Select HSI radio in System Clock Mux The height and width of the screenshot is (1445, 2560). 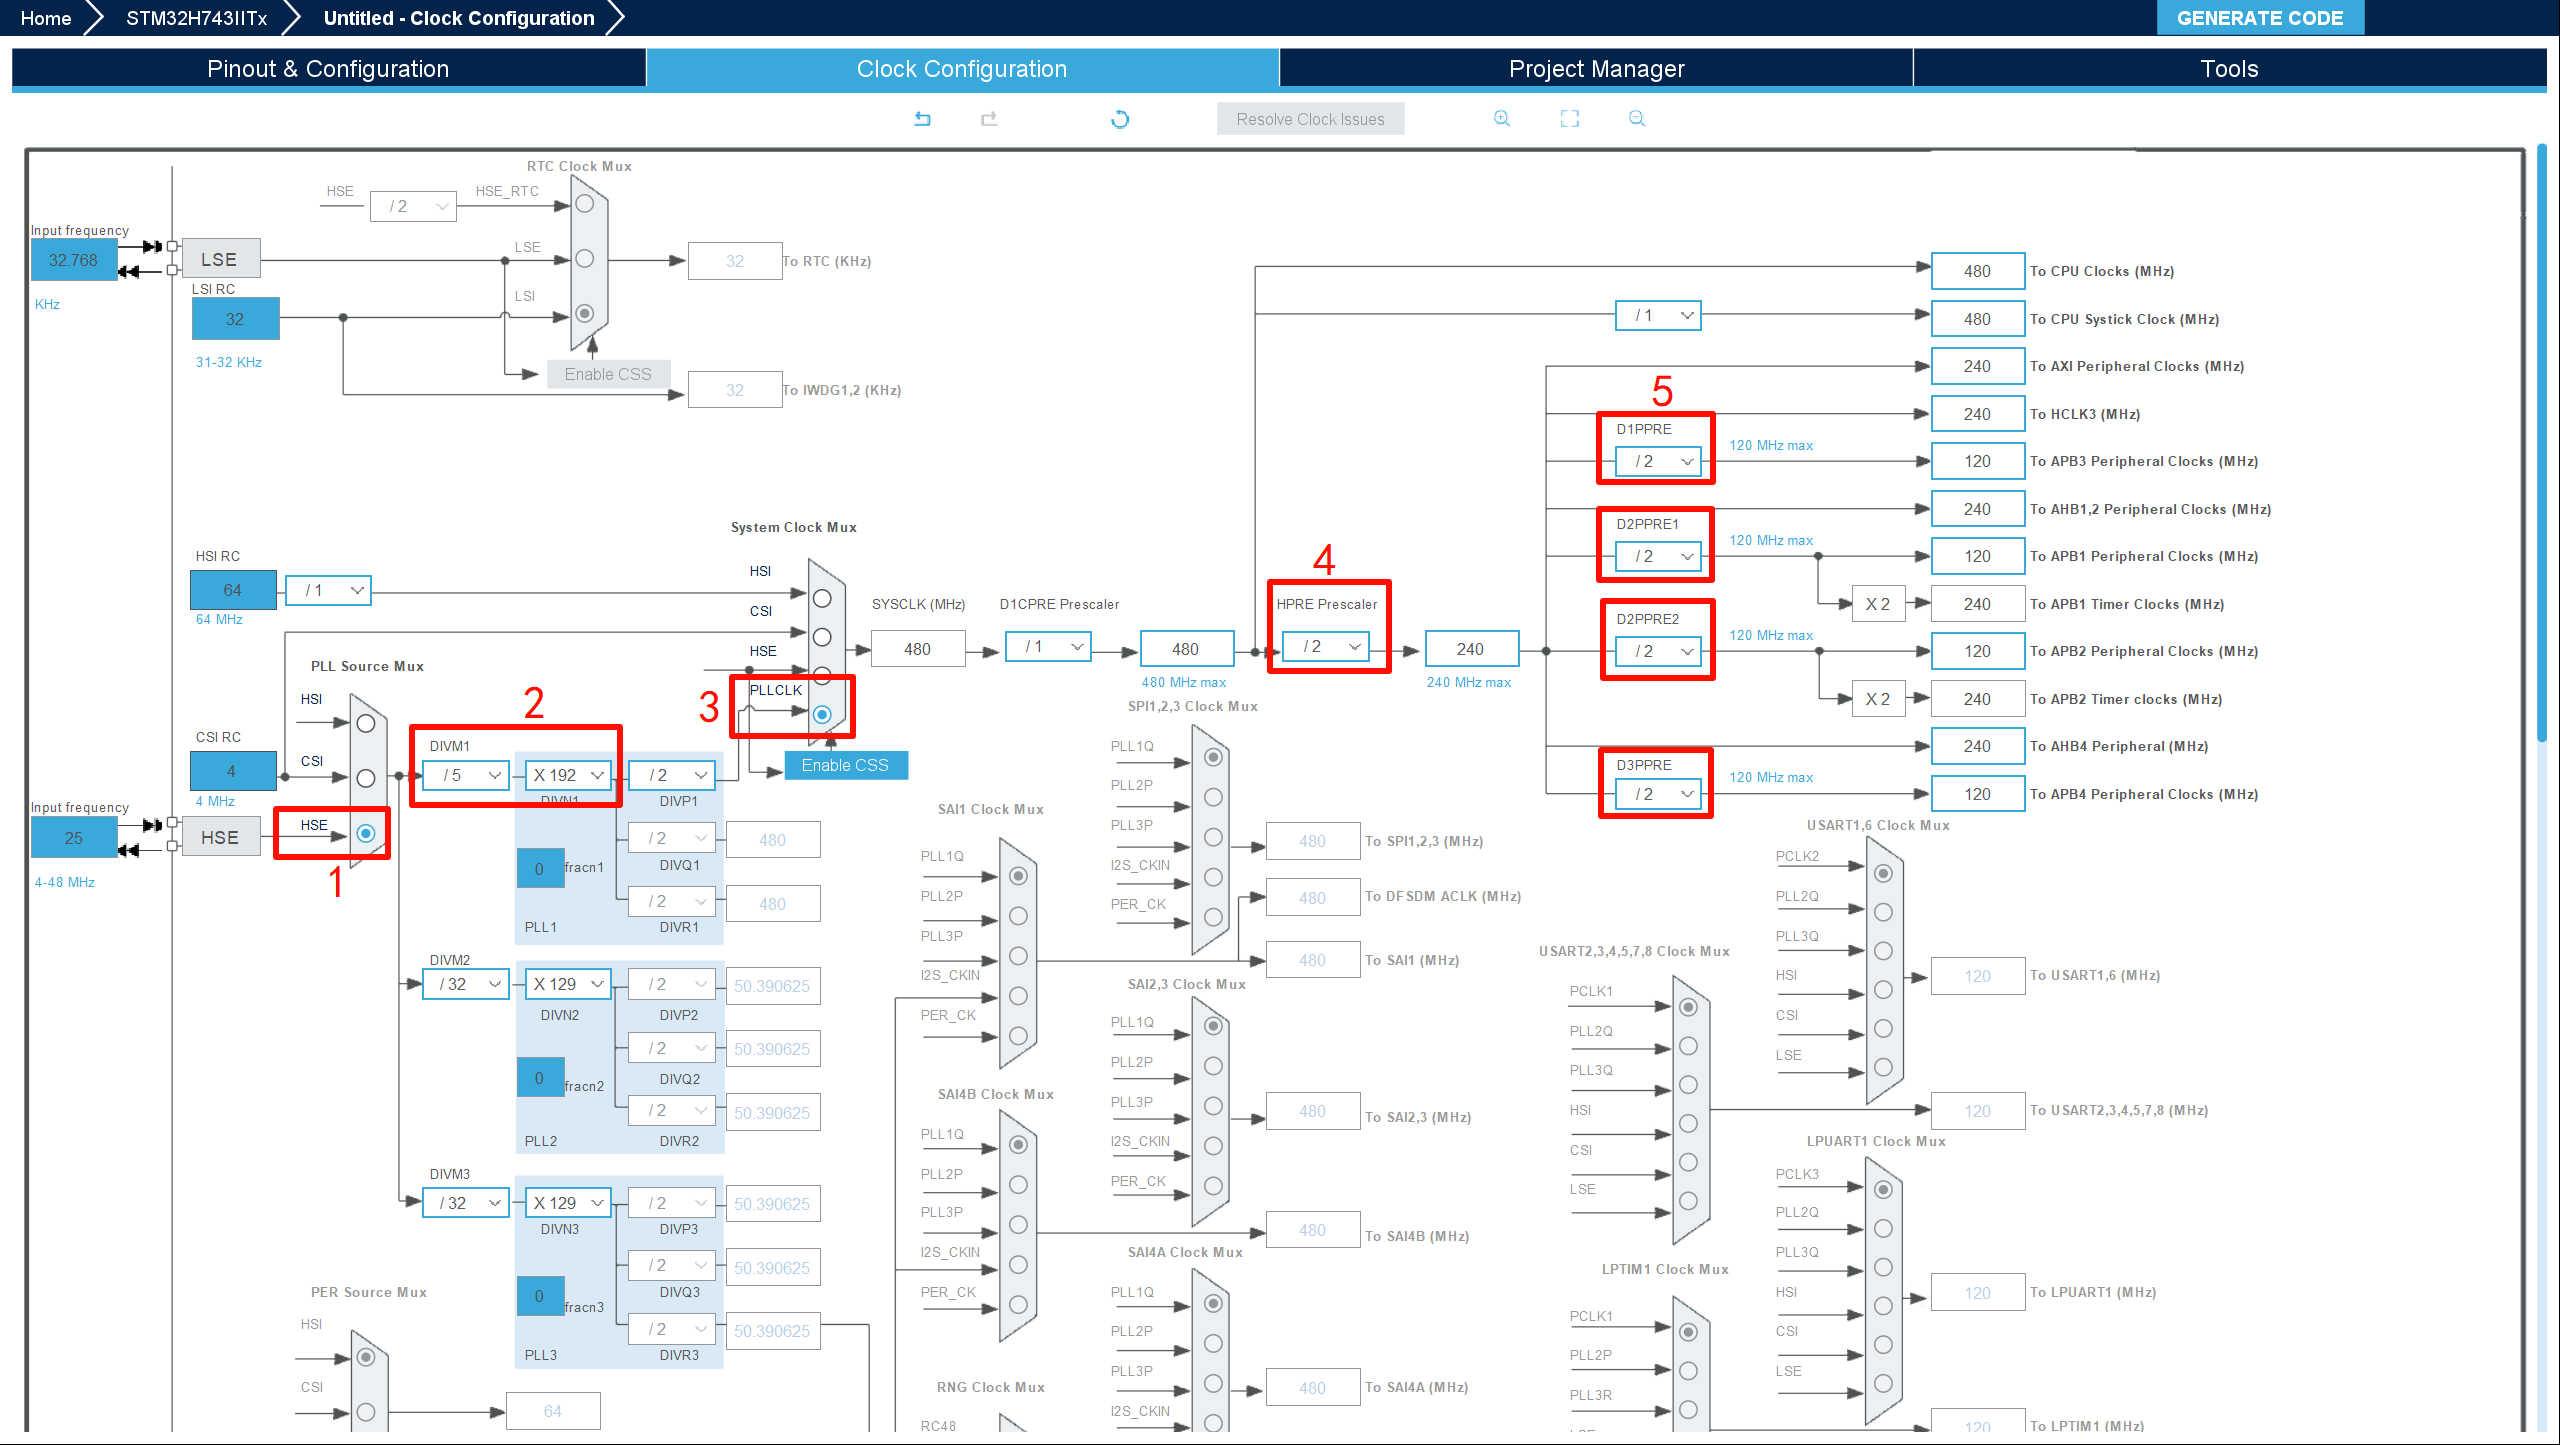[x=822, y=598]
